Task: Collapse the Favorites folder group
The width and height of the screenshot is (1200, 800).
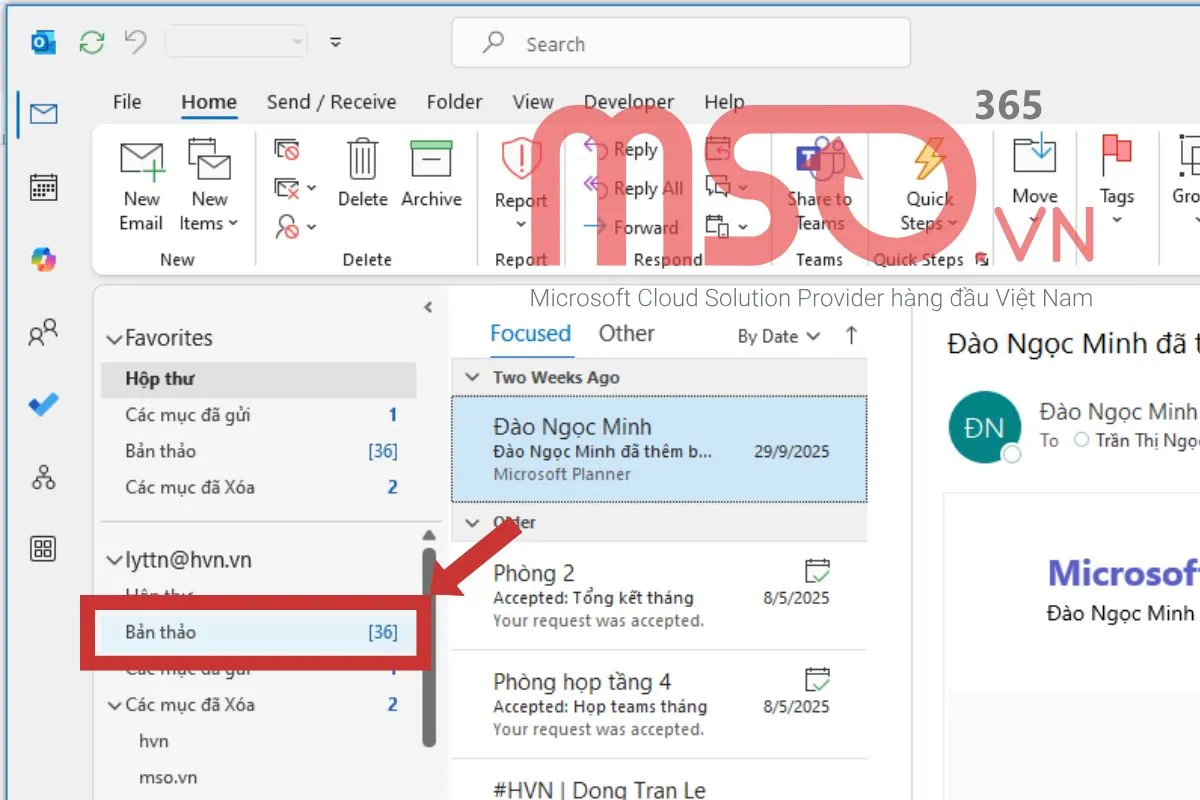Action: (x=114, y=340)
